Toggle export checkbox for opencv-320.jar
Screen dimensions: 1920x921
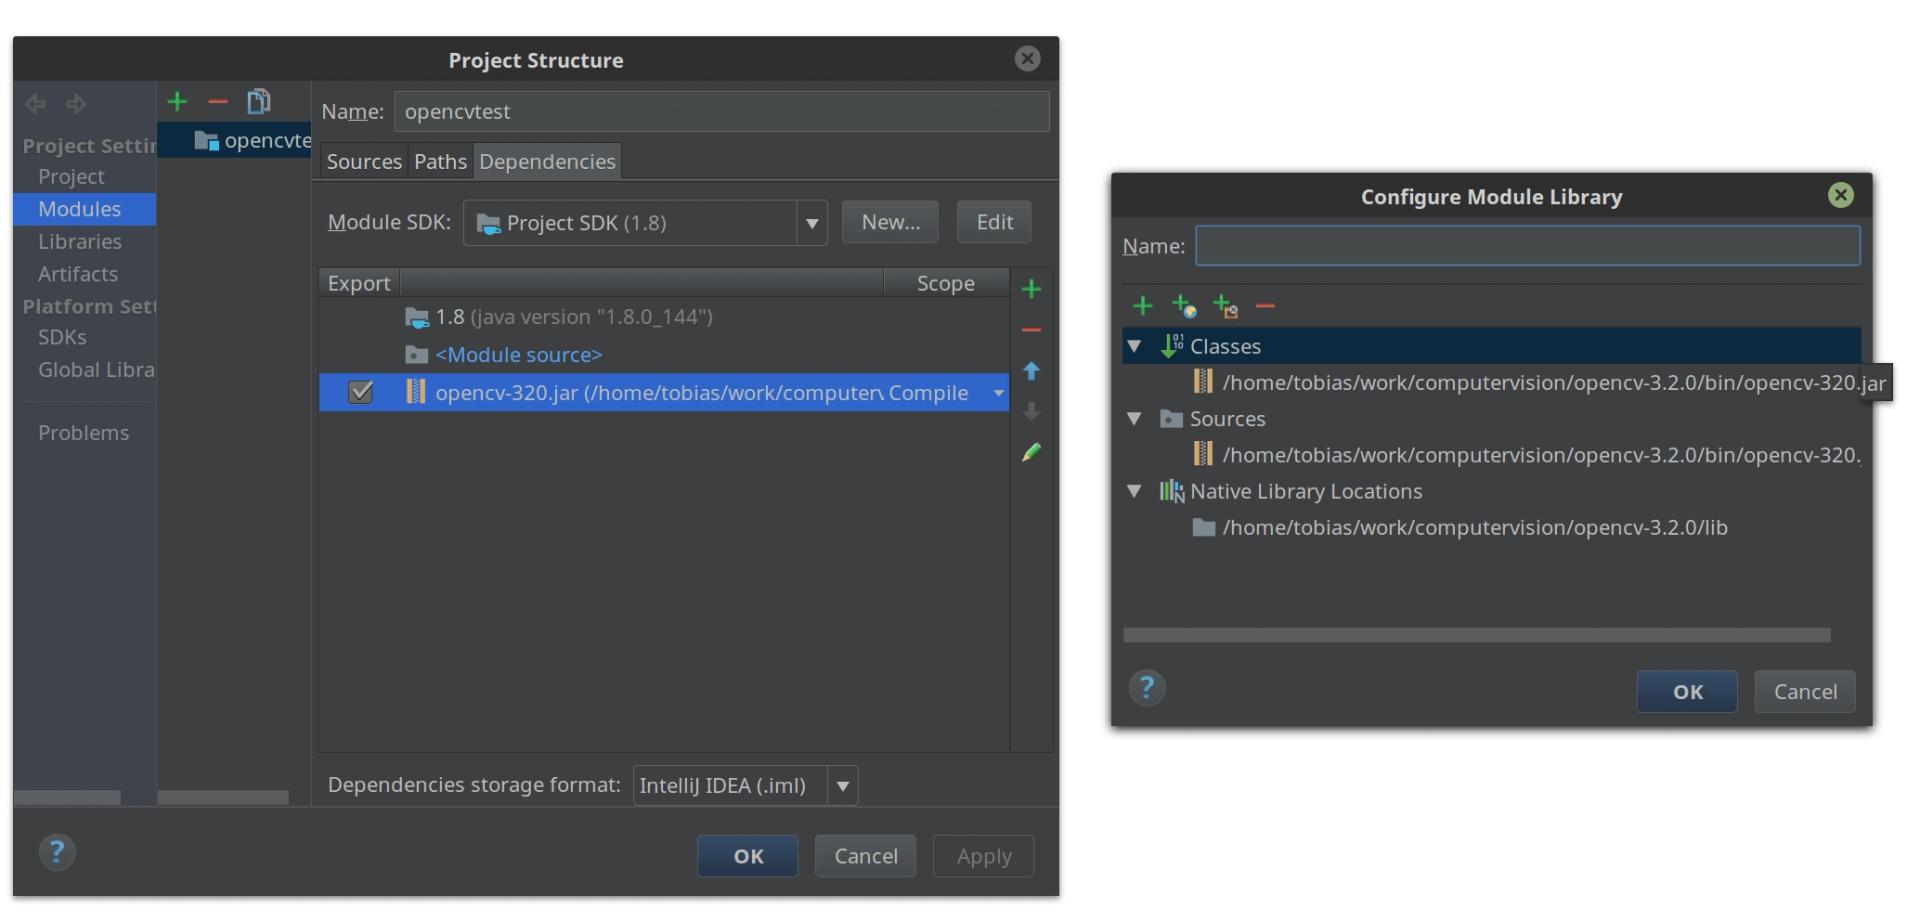point(360,393)
